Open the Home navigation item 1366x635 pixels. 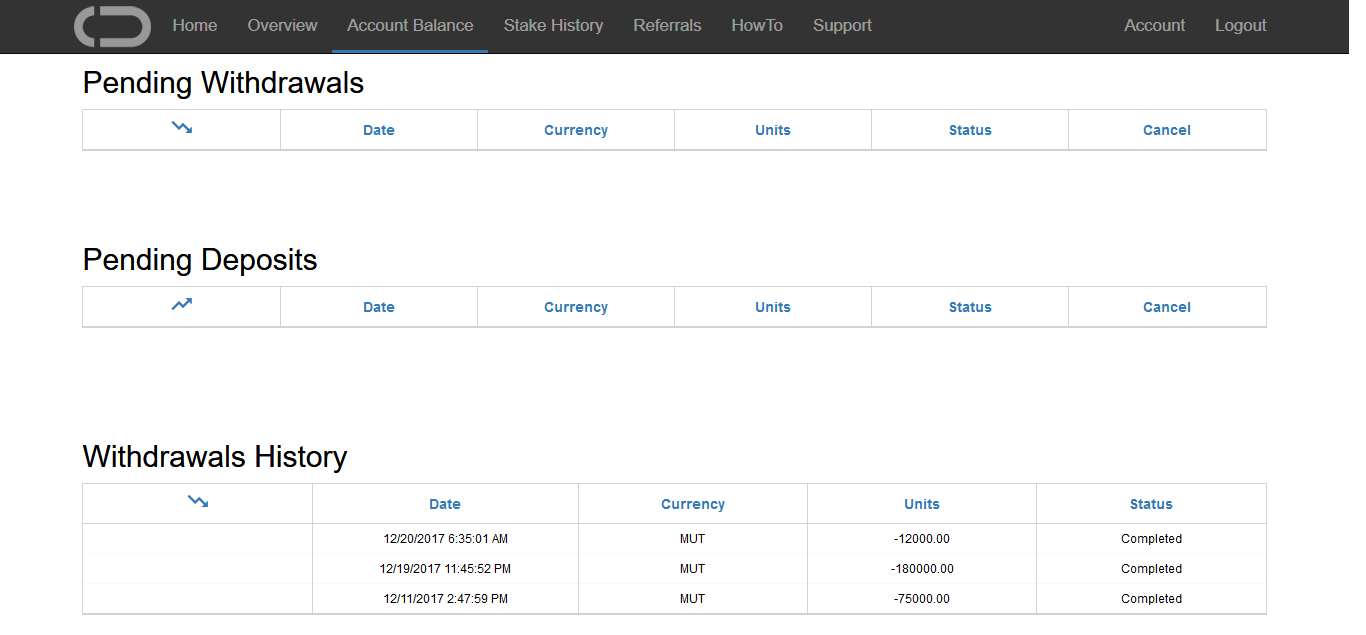tap(194, 25)
